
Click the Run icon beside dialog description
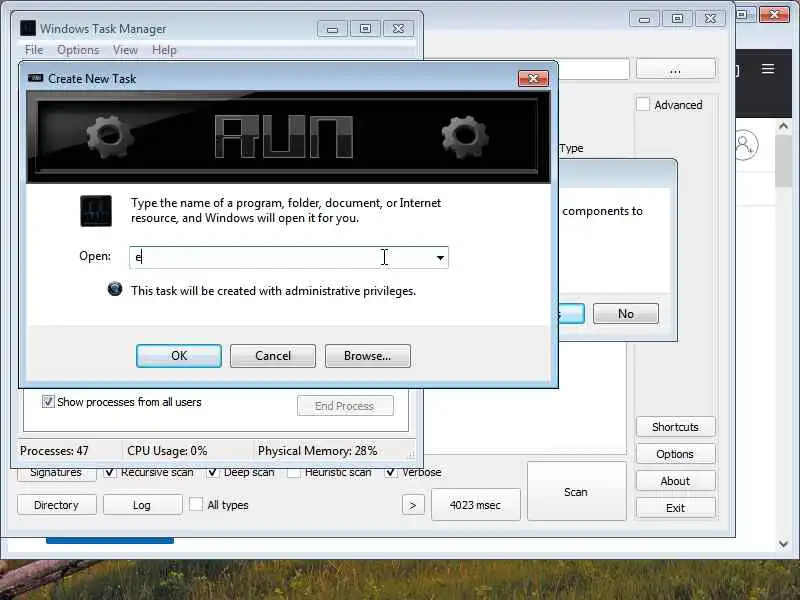click(x=96, y=211)
